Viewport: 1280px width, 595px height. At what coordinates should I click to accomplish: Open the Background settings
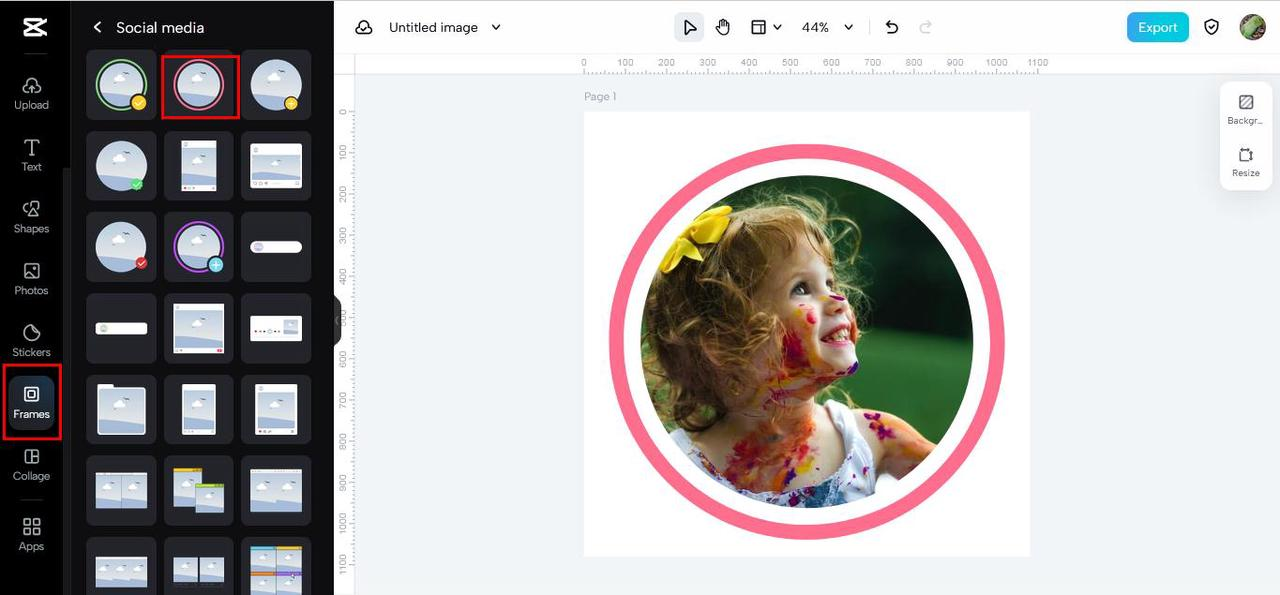coord(1245,109)
